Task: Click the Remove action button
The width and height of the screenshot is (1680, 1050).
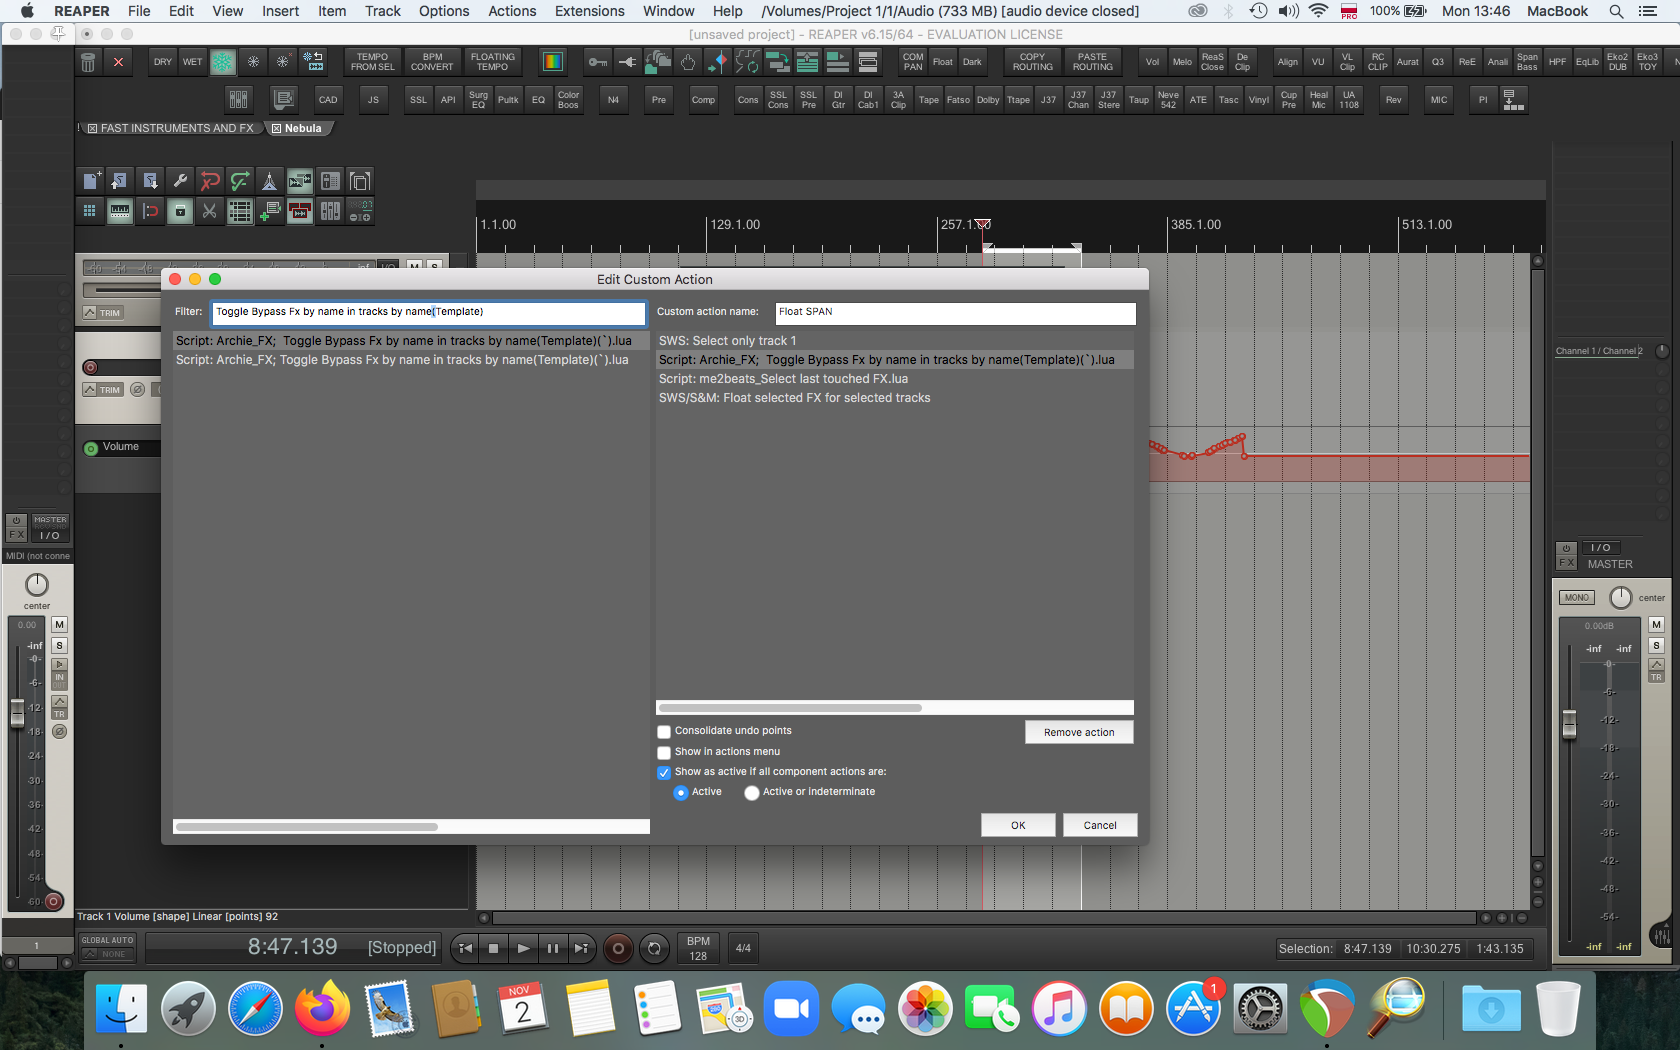Action: tap(1079, 732)
